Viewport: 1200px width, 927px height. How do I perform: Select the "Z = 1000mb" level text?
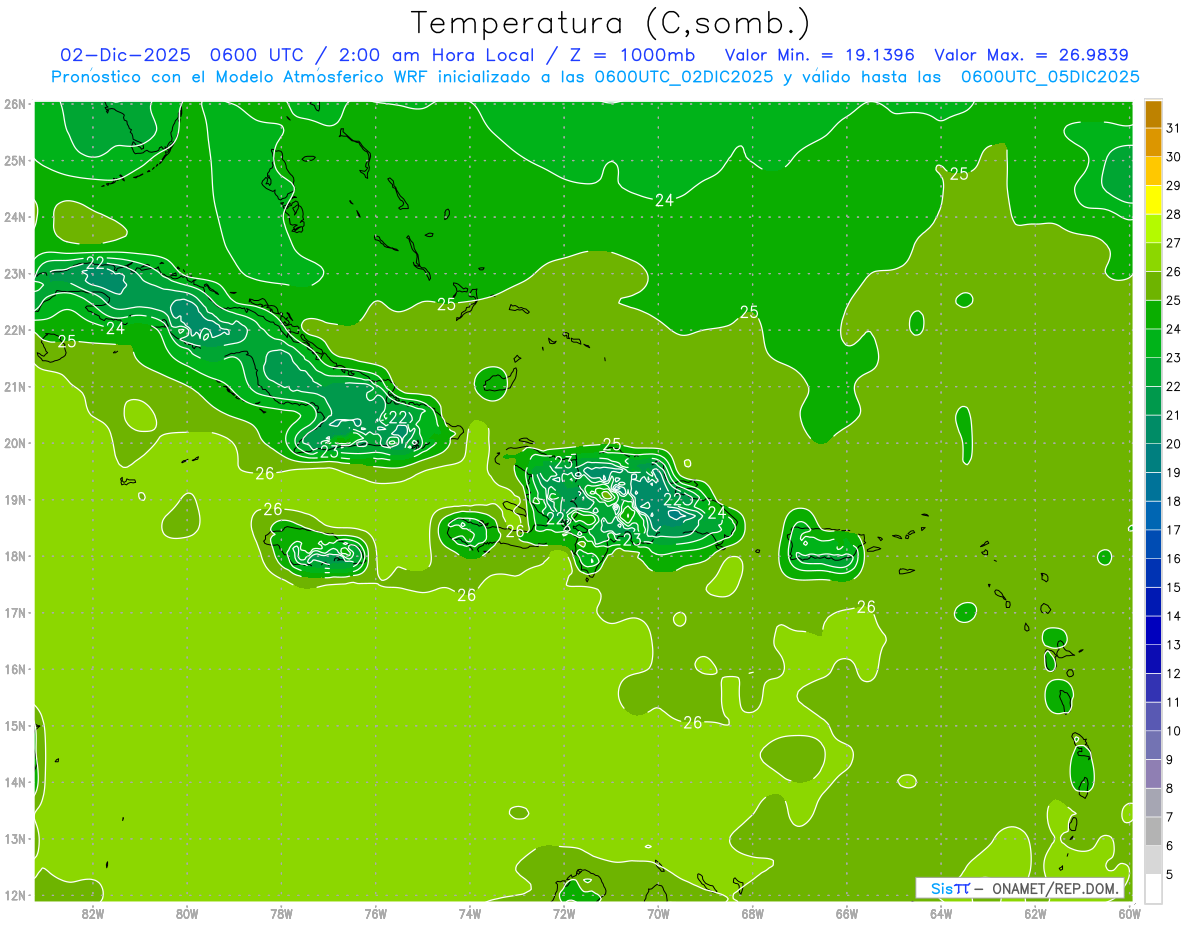click(x=632, y=55)
